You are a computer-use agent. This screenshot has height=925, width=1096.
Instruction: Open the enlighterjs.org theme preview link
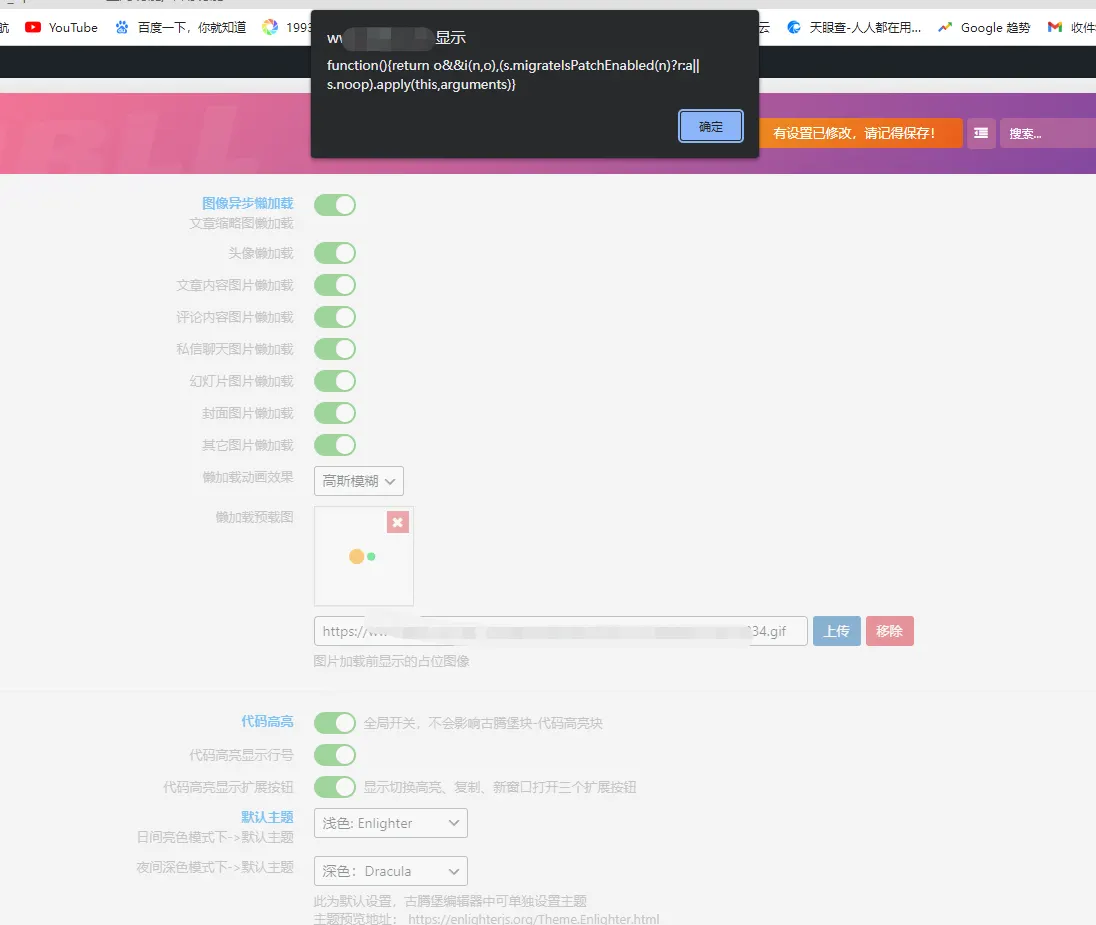point(533,919)
